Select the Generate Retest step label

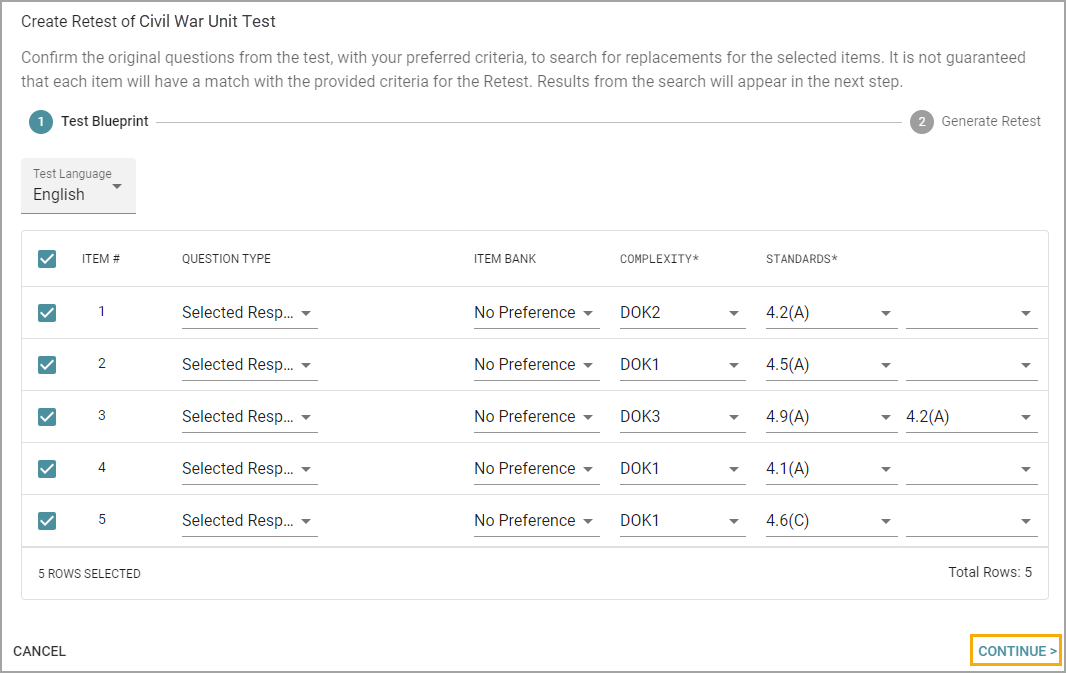[x=991, y=121]
